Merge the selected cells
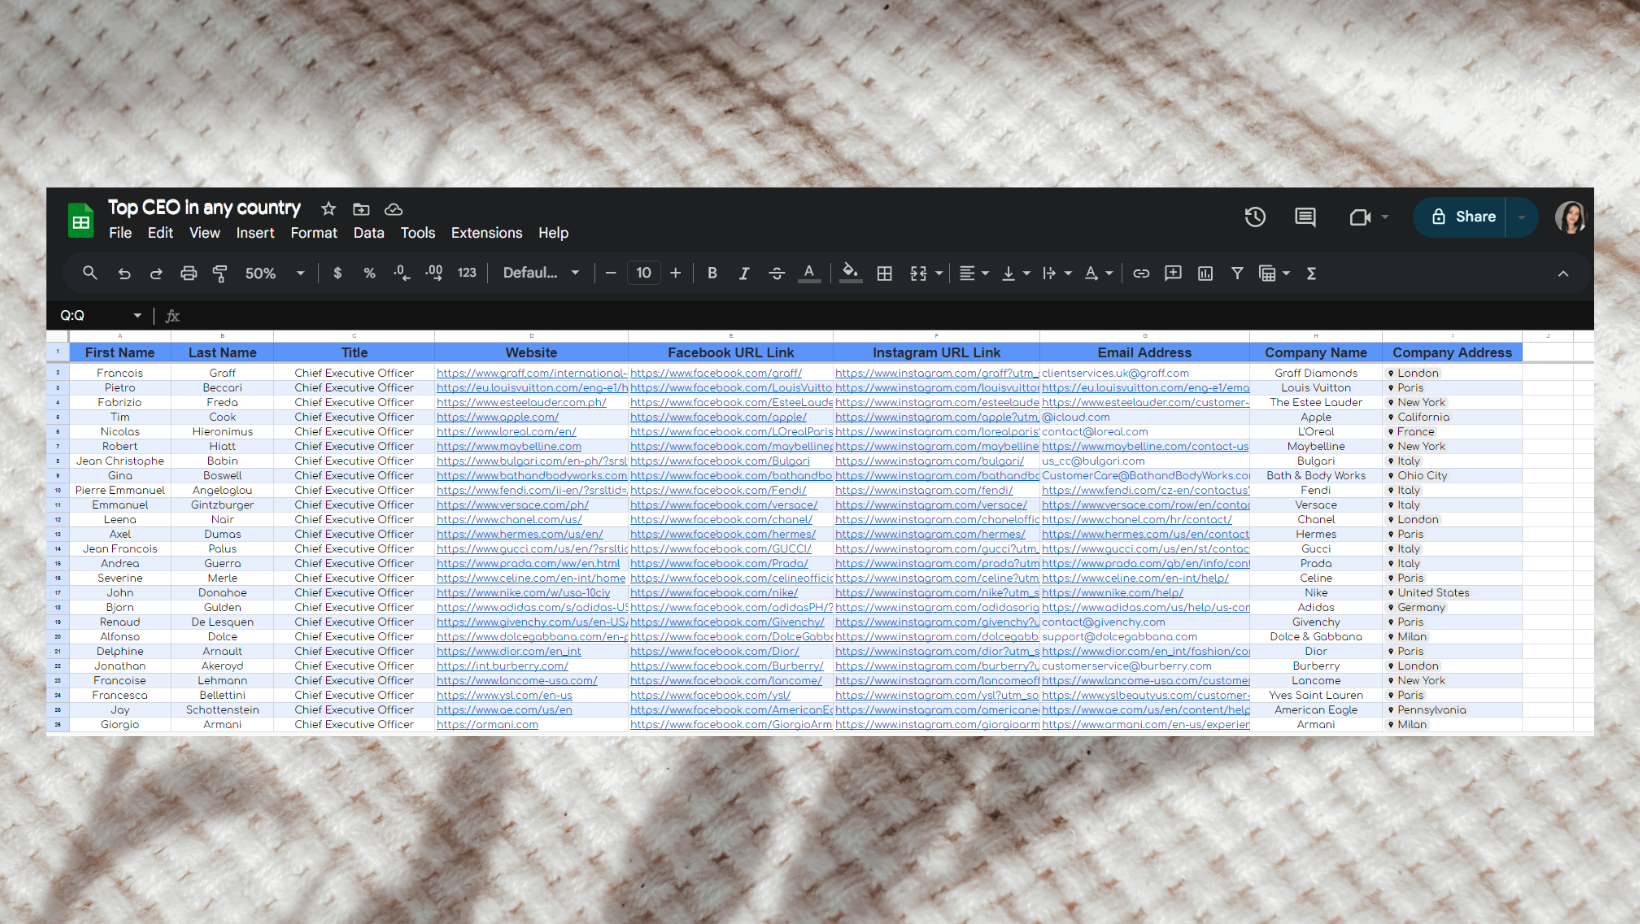This screenshot has height=924, width=1640. [x=918, y=273]
